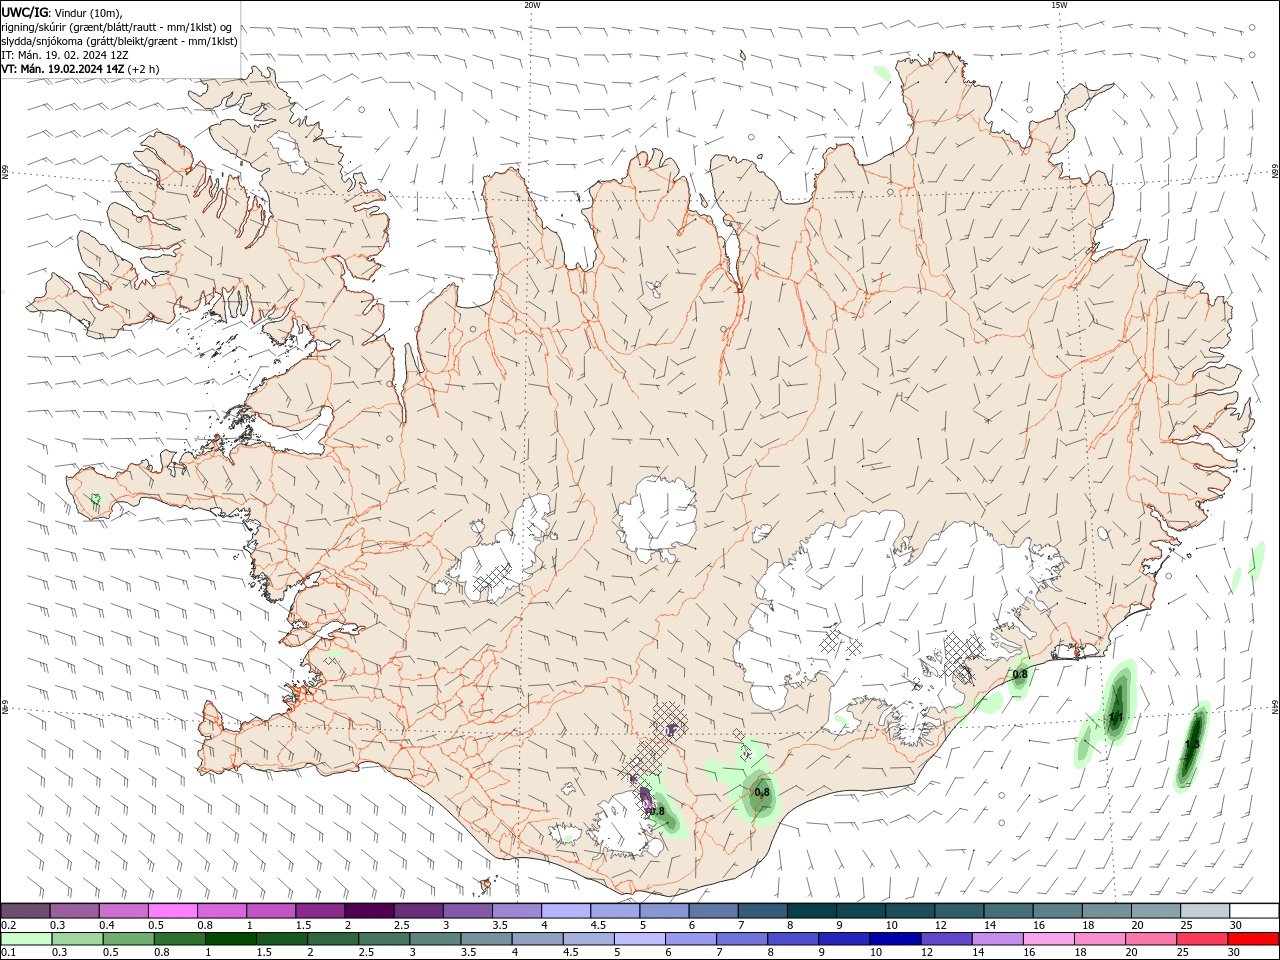Click the 'UWC/IG: Vindur (10m)' title text
The width and height of the screenshot is (1280, 960).
(x=62, y=12)
